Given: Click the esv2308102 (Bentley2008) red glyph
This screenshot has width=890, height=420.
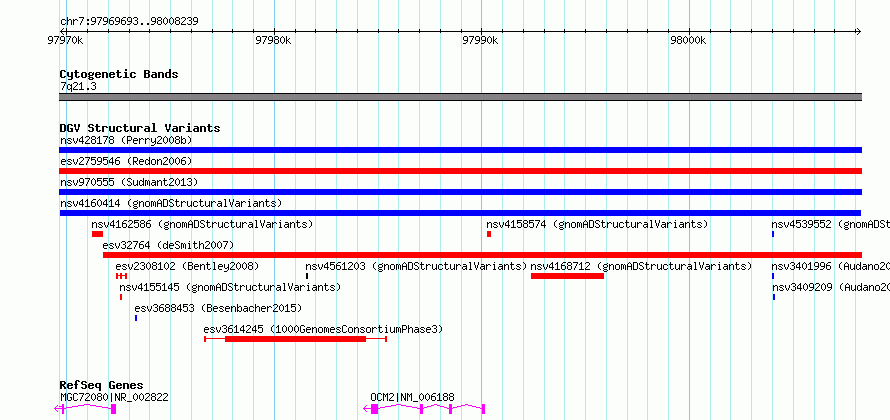Looking at the screenshot, I should pyautogui.click(x=121, y=276).
